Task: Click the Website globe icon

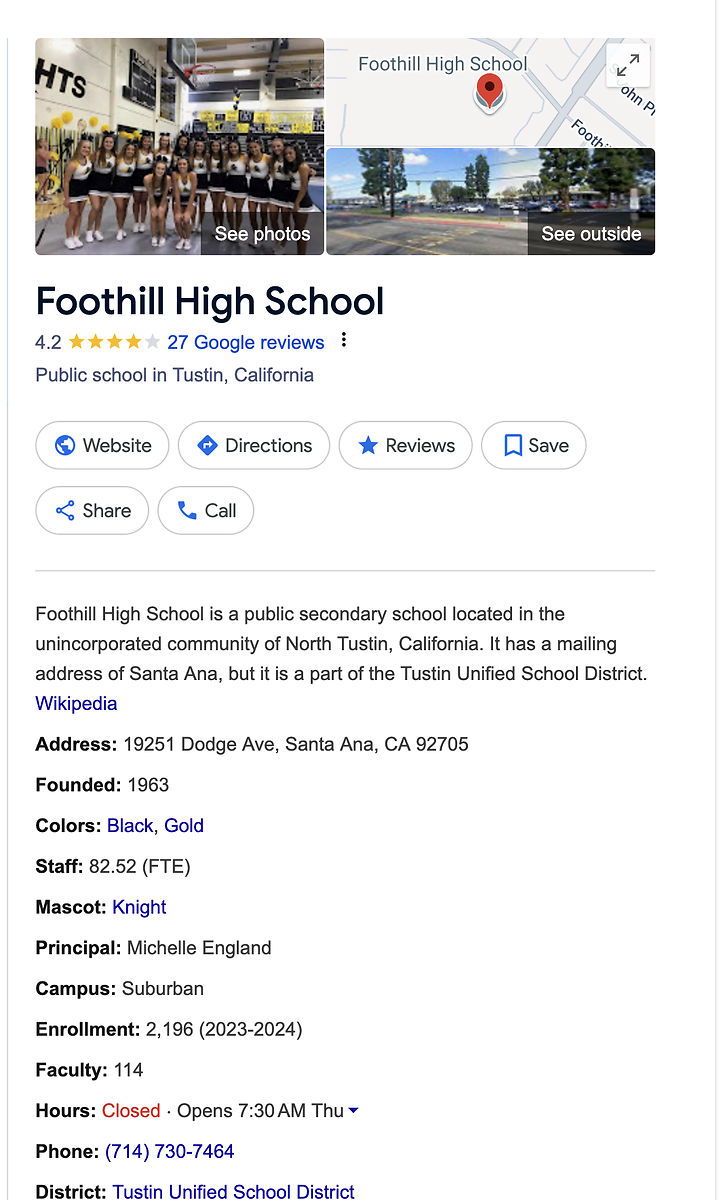Action: click(65, 446)
